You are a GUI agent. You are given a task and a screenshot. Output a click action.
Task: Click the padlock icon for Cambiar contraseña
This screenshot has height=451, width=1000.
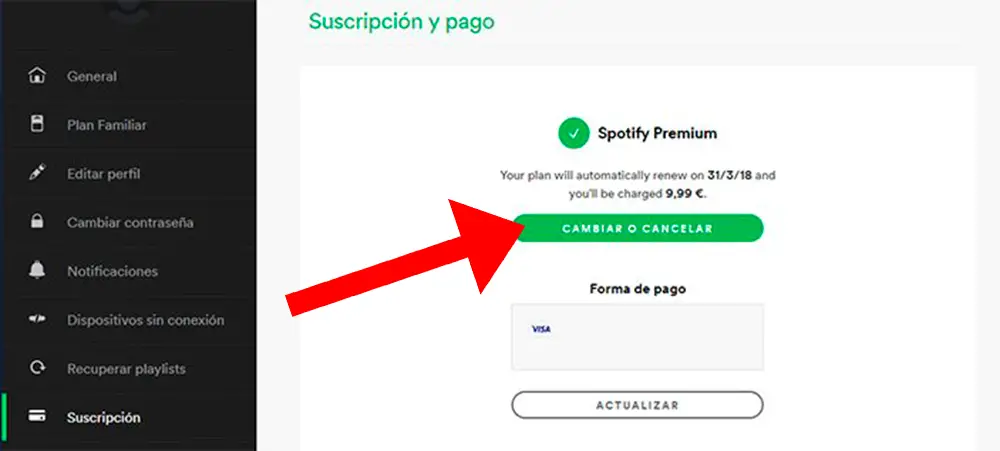tap(38, 222)
